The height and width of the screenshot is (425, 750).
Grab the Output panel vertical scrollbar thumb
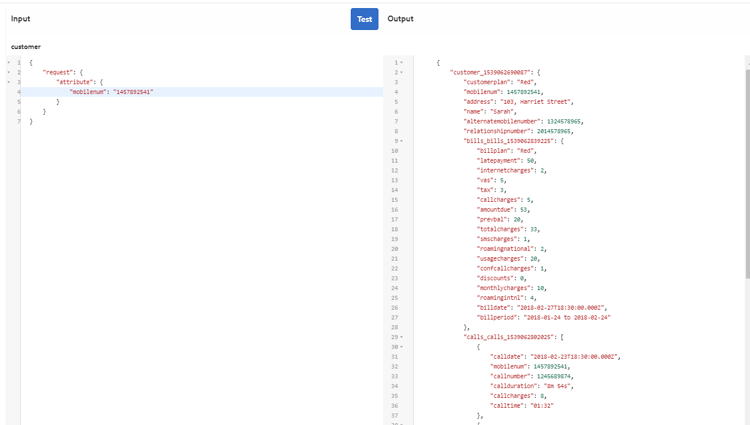click(x=747, y=173)
